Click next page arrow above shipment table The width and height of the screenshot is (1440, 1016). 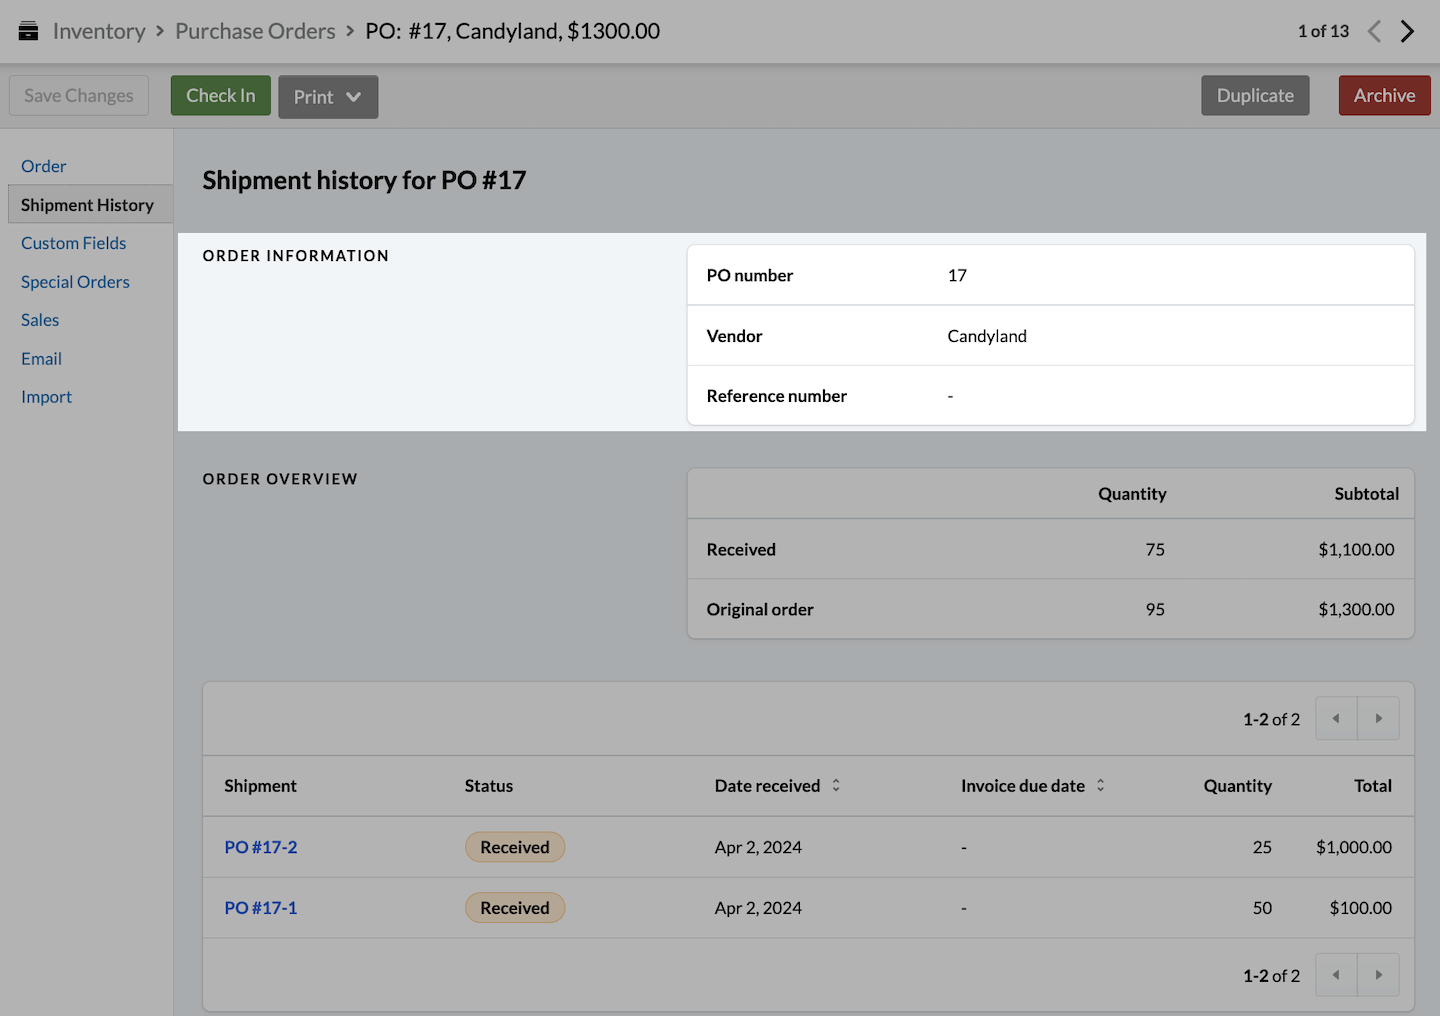click(1378, 719)
